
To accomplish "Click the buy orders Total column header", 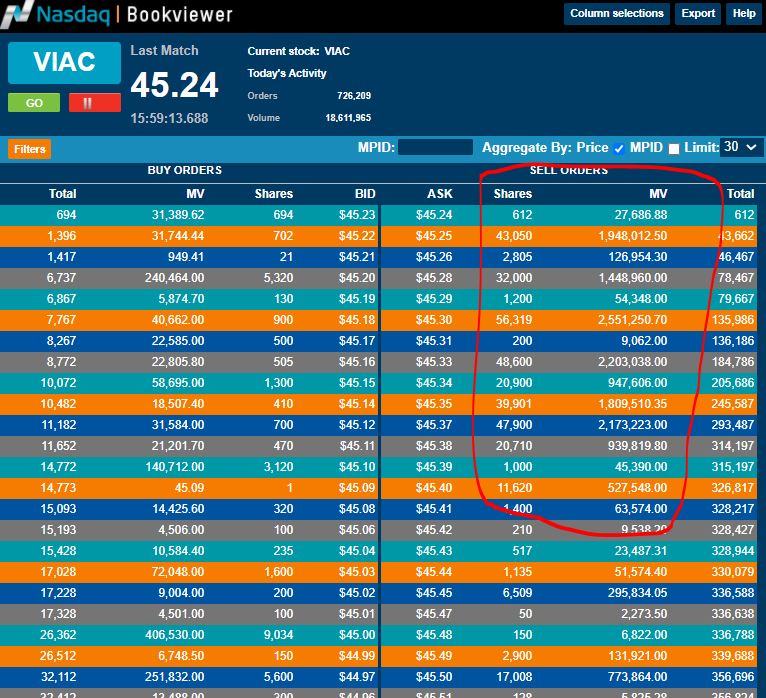I will click(62, 194).
